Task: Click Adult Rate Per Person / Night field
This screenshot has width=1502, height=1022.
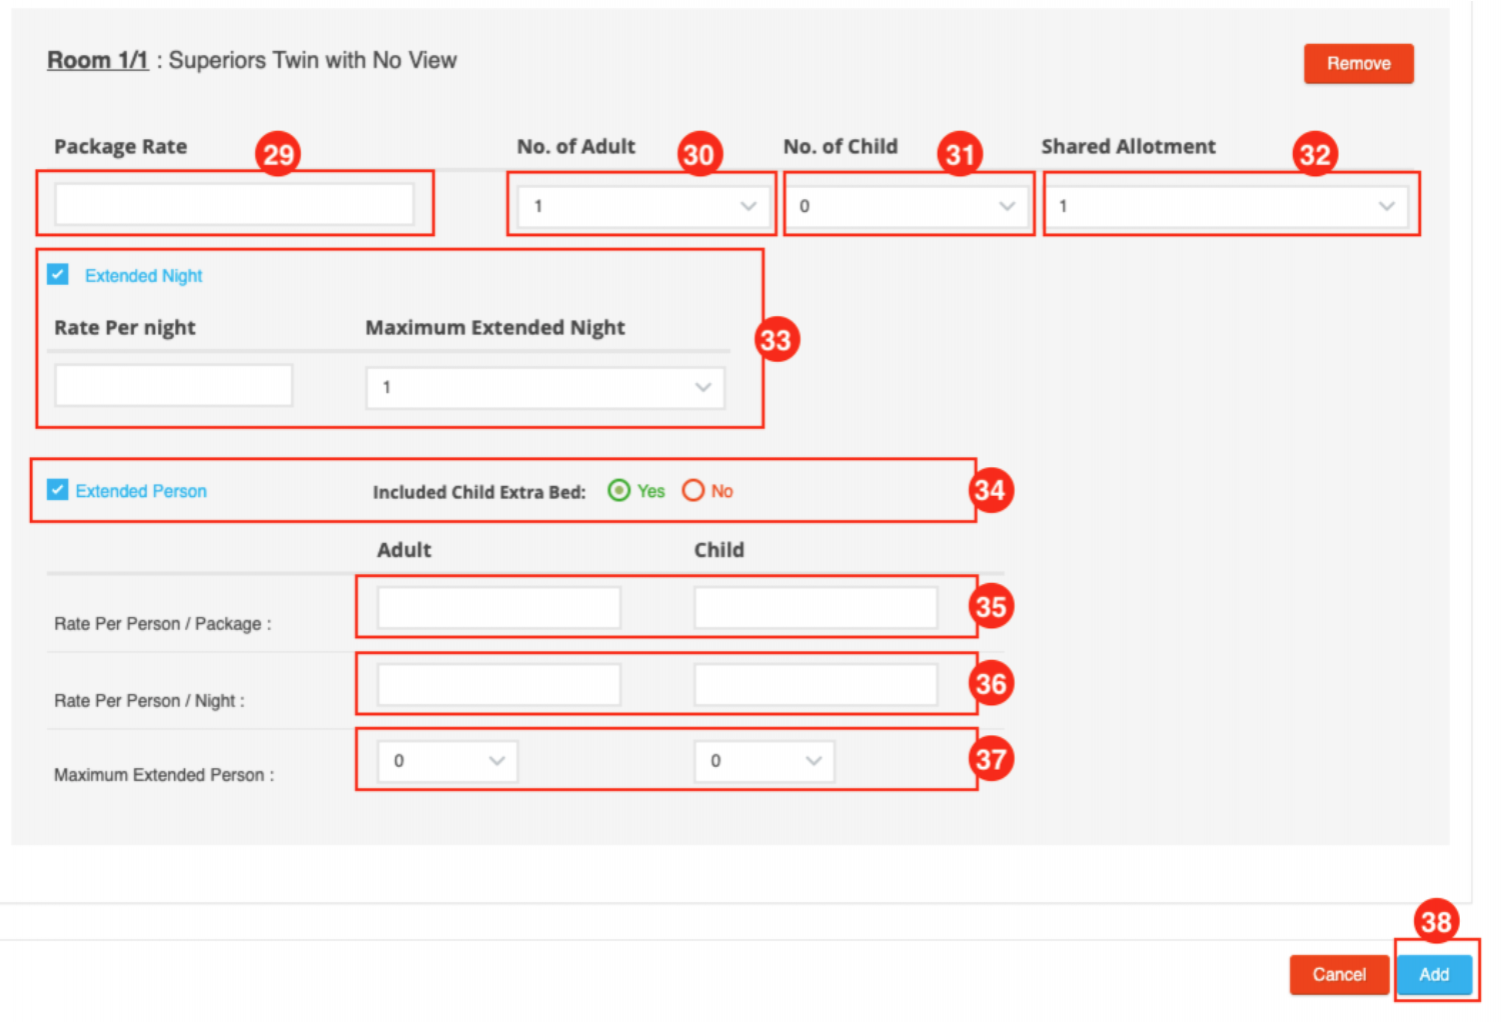Action: point(498,685)
